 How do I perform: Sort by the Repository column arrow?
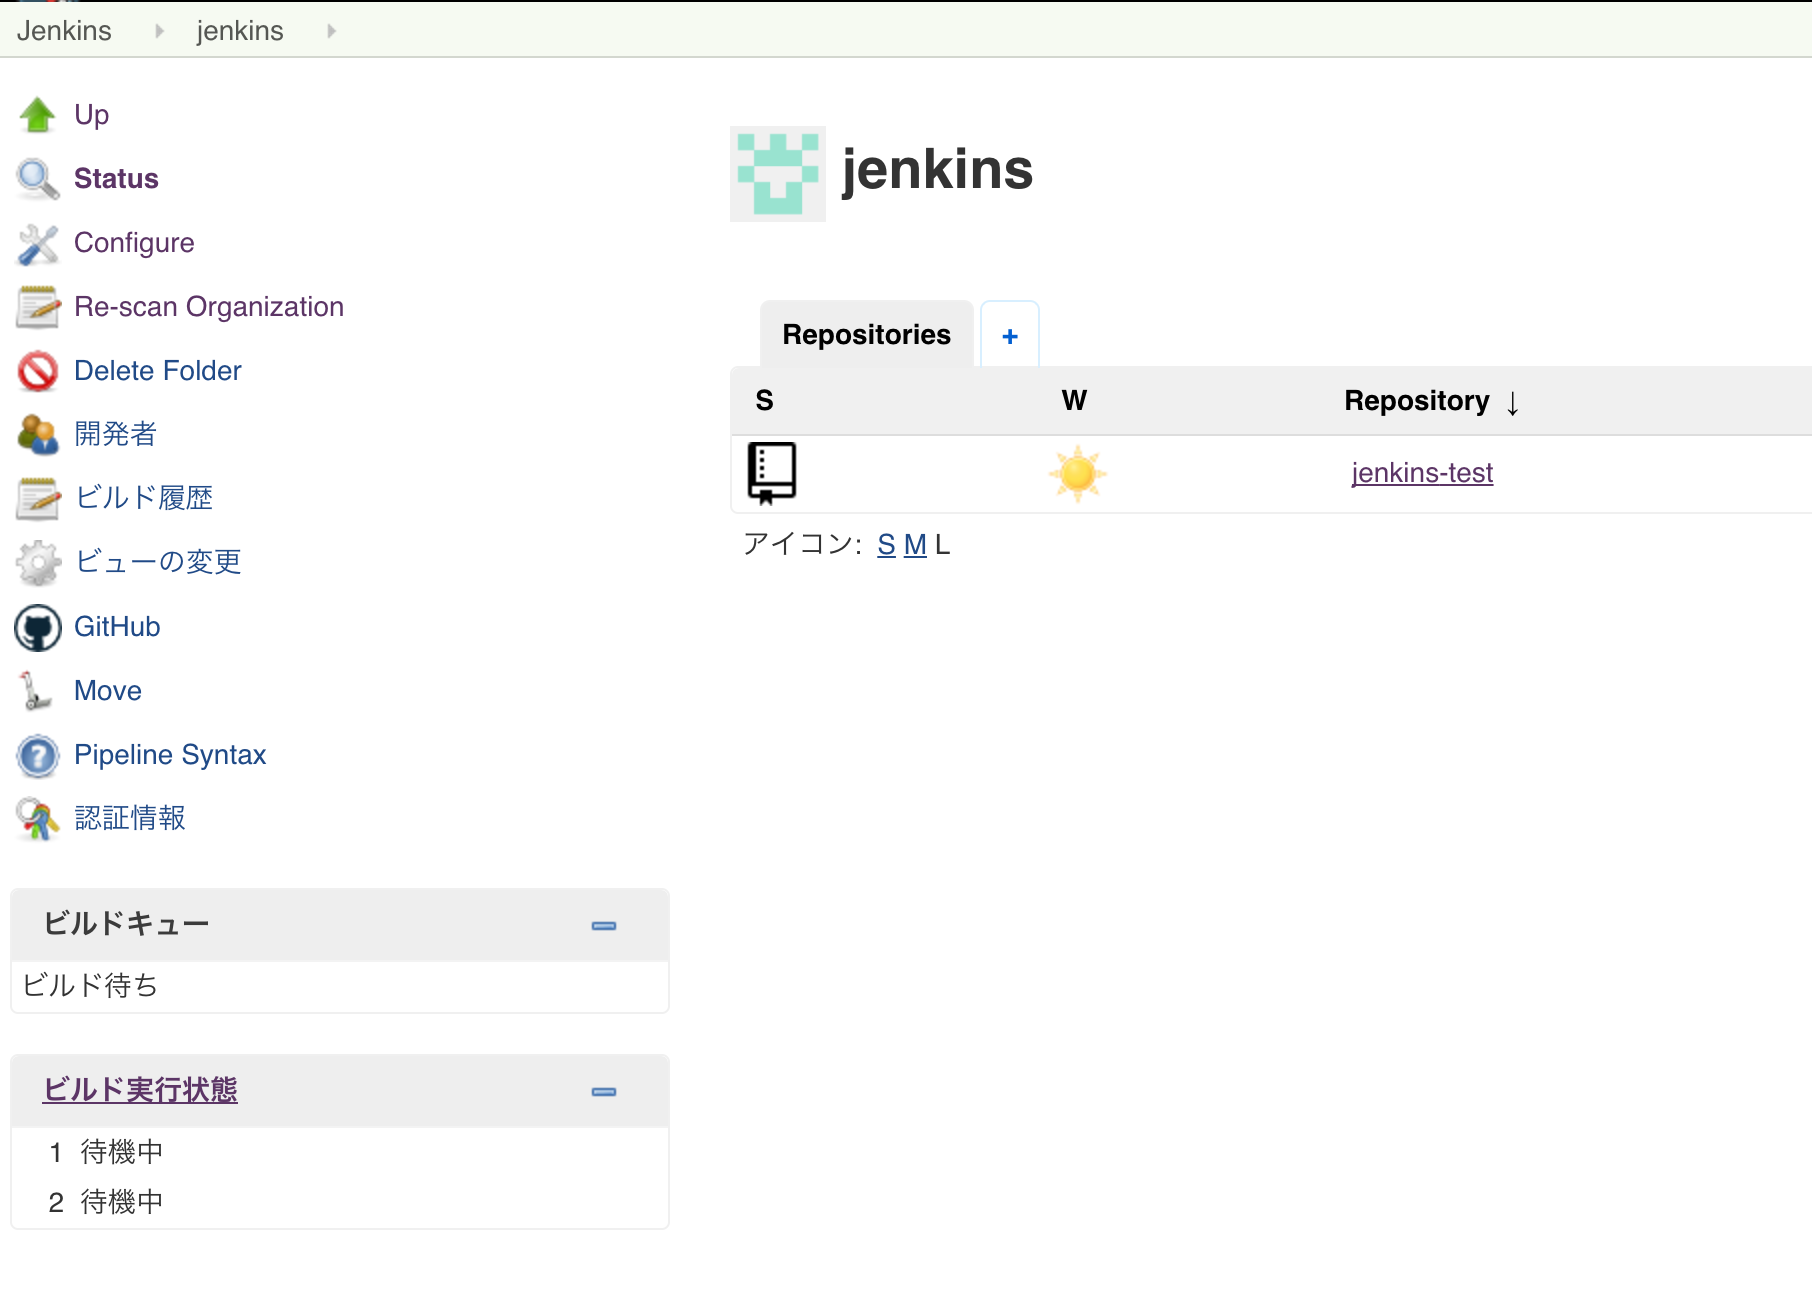[1513, 401]
